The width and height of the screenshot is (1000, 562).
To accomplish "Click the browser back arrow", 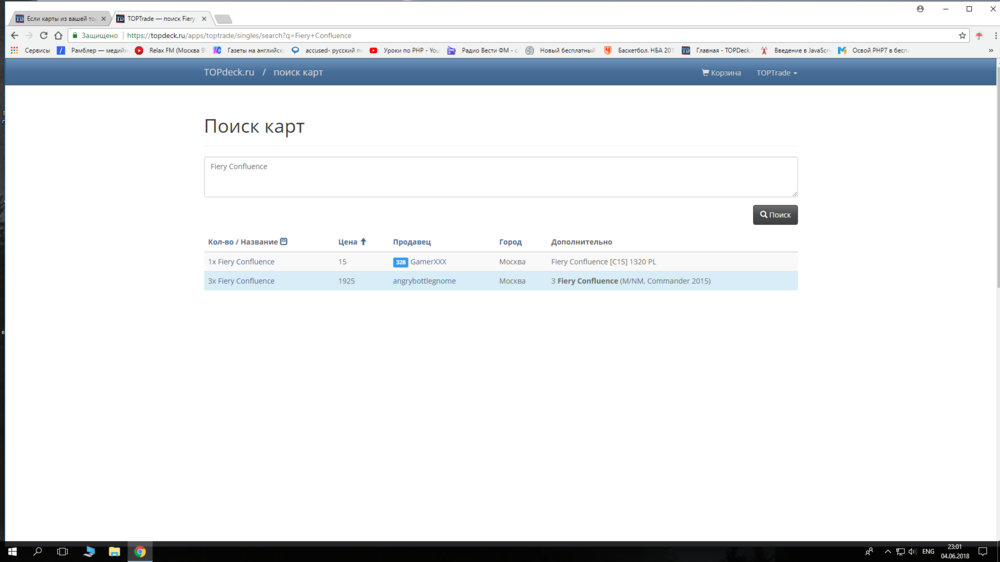I will pos(14,35).
